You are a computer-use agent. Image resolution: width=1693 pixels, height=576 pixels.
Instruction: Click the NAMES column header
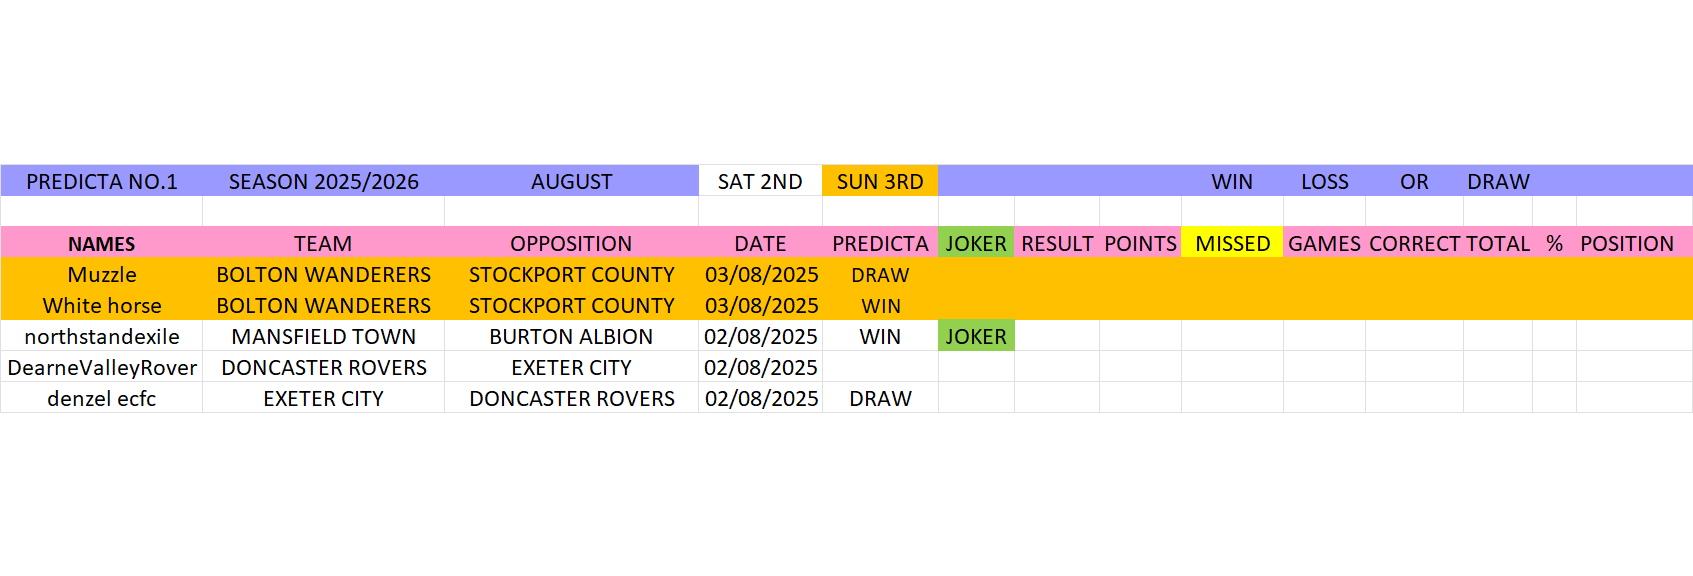pos(102,243)
